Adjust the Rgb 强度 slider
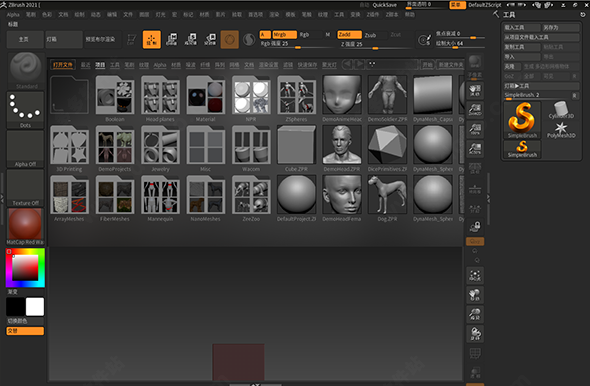Image resolution: width=590 pixels, height=386 pixels. point(298,44)
